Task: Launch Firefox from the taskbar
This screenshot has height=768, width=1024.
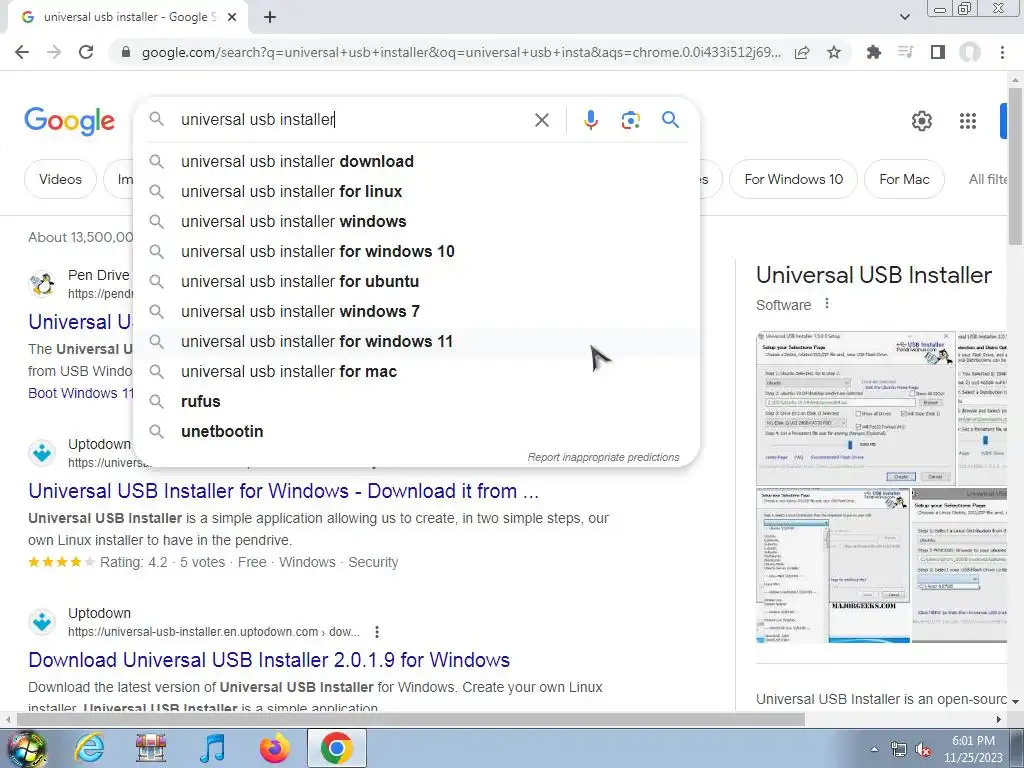Action: click(x=274, y=748)
